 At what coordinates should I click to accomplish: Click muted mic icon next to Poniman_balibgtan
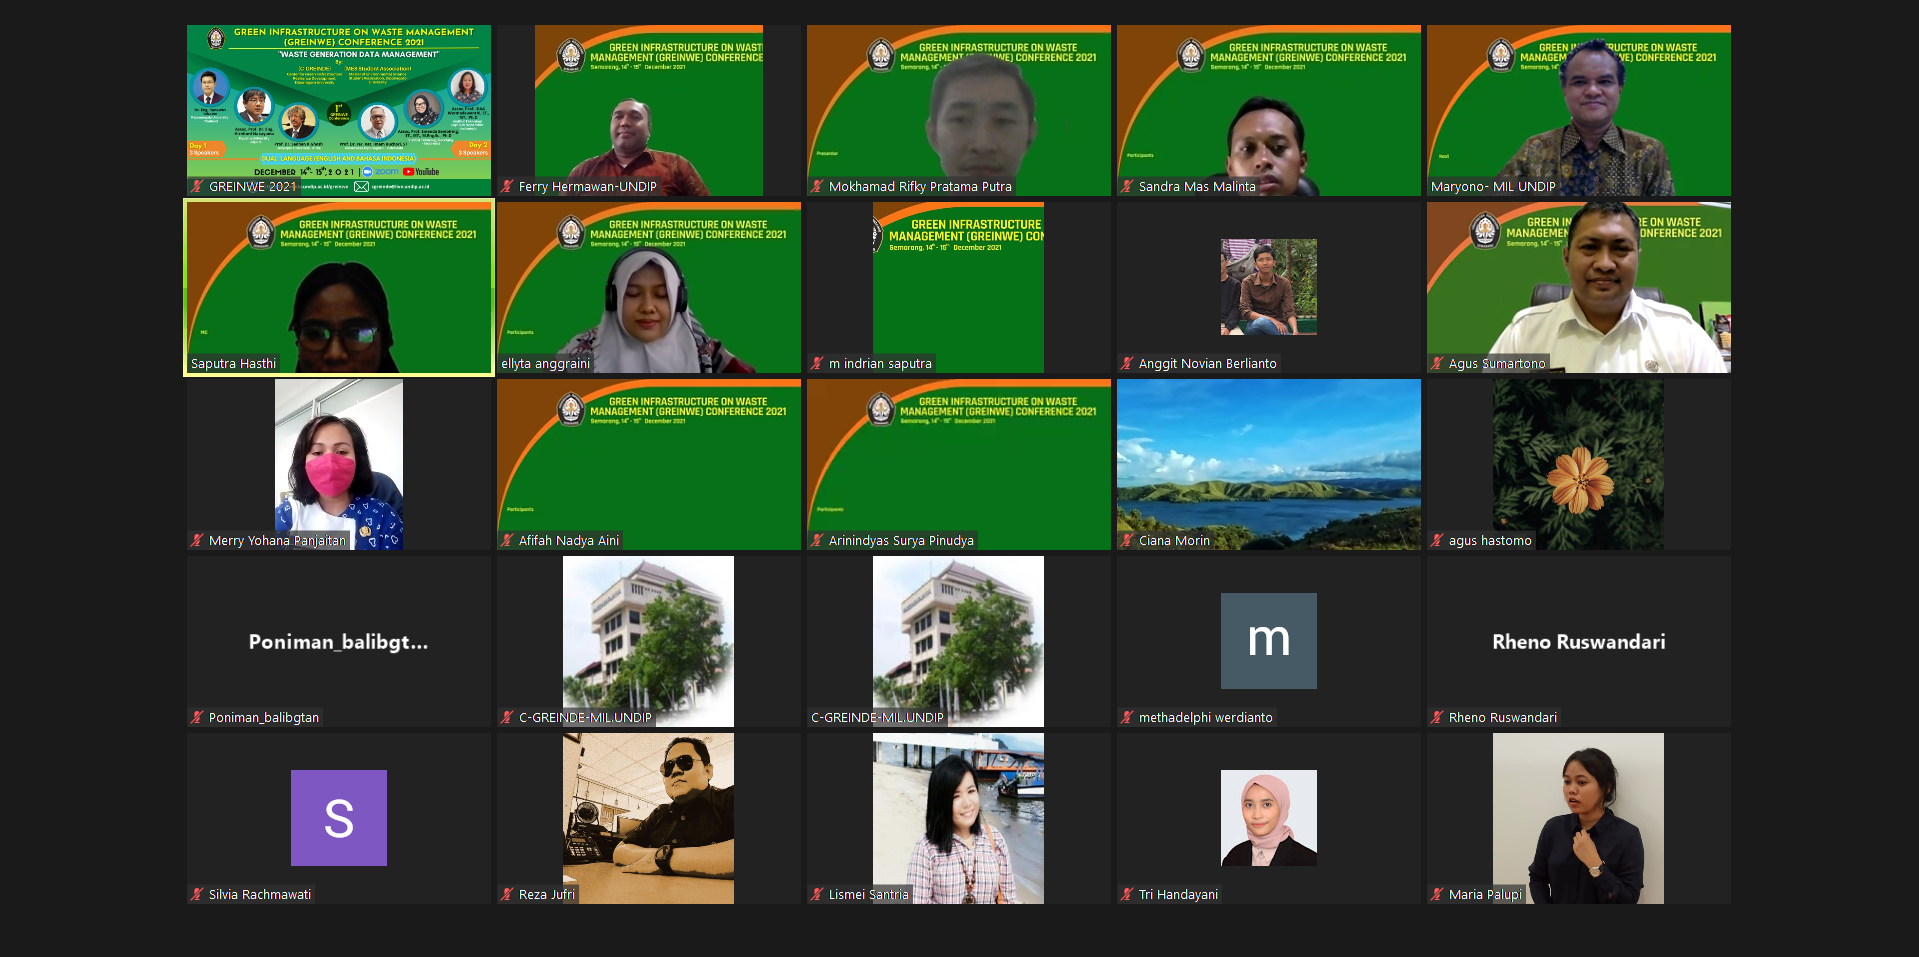(x=198, y=718)
